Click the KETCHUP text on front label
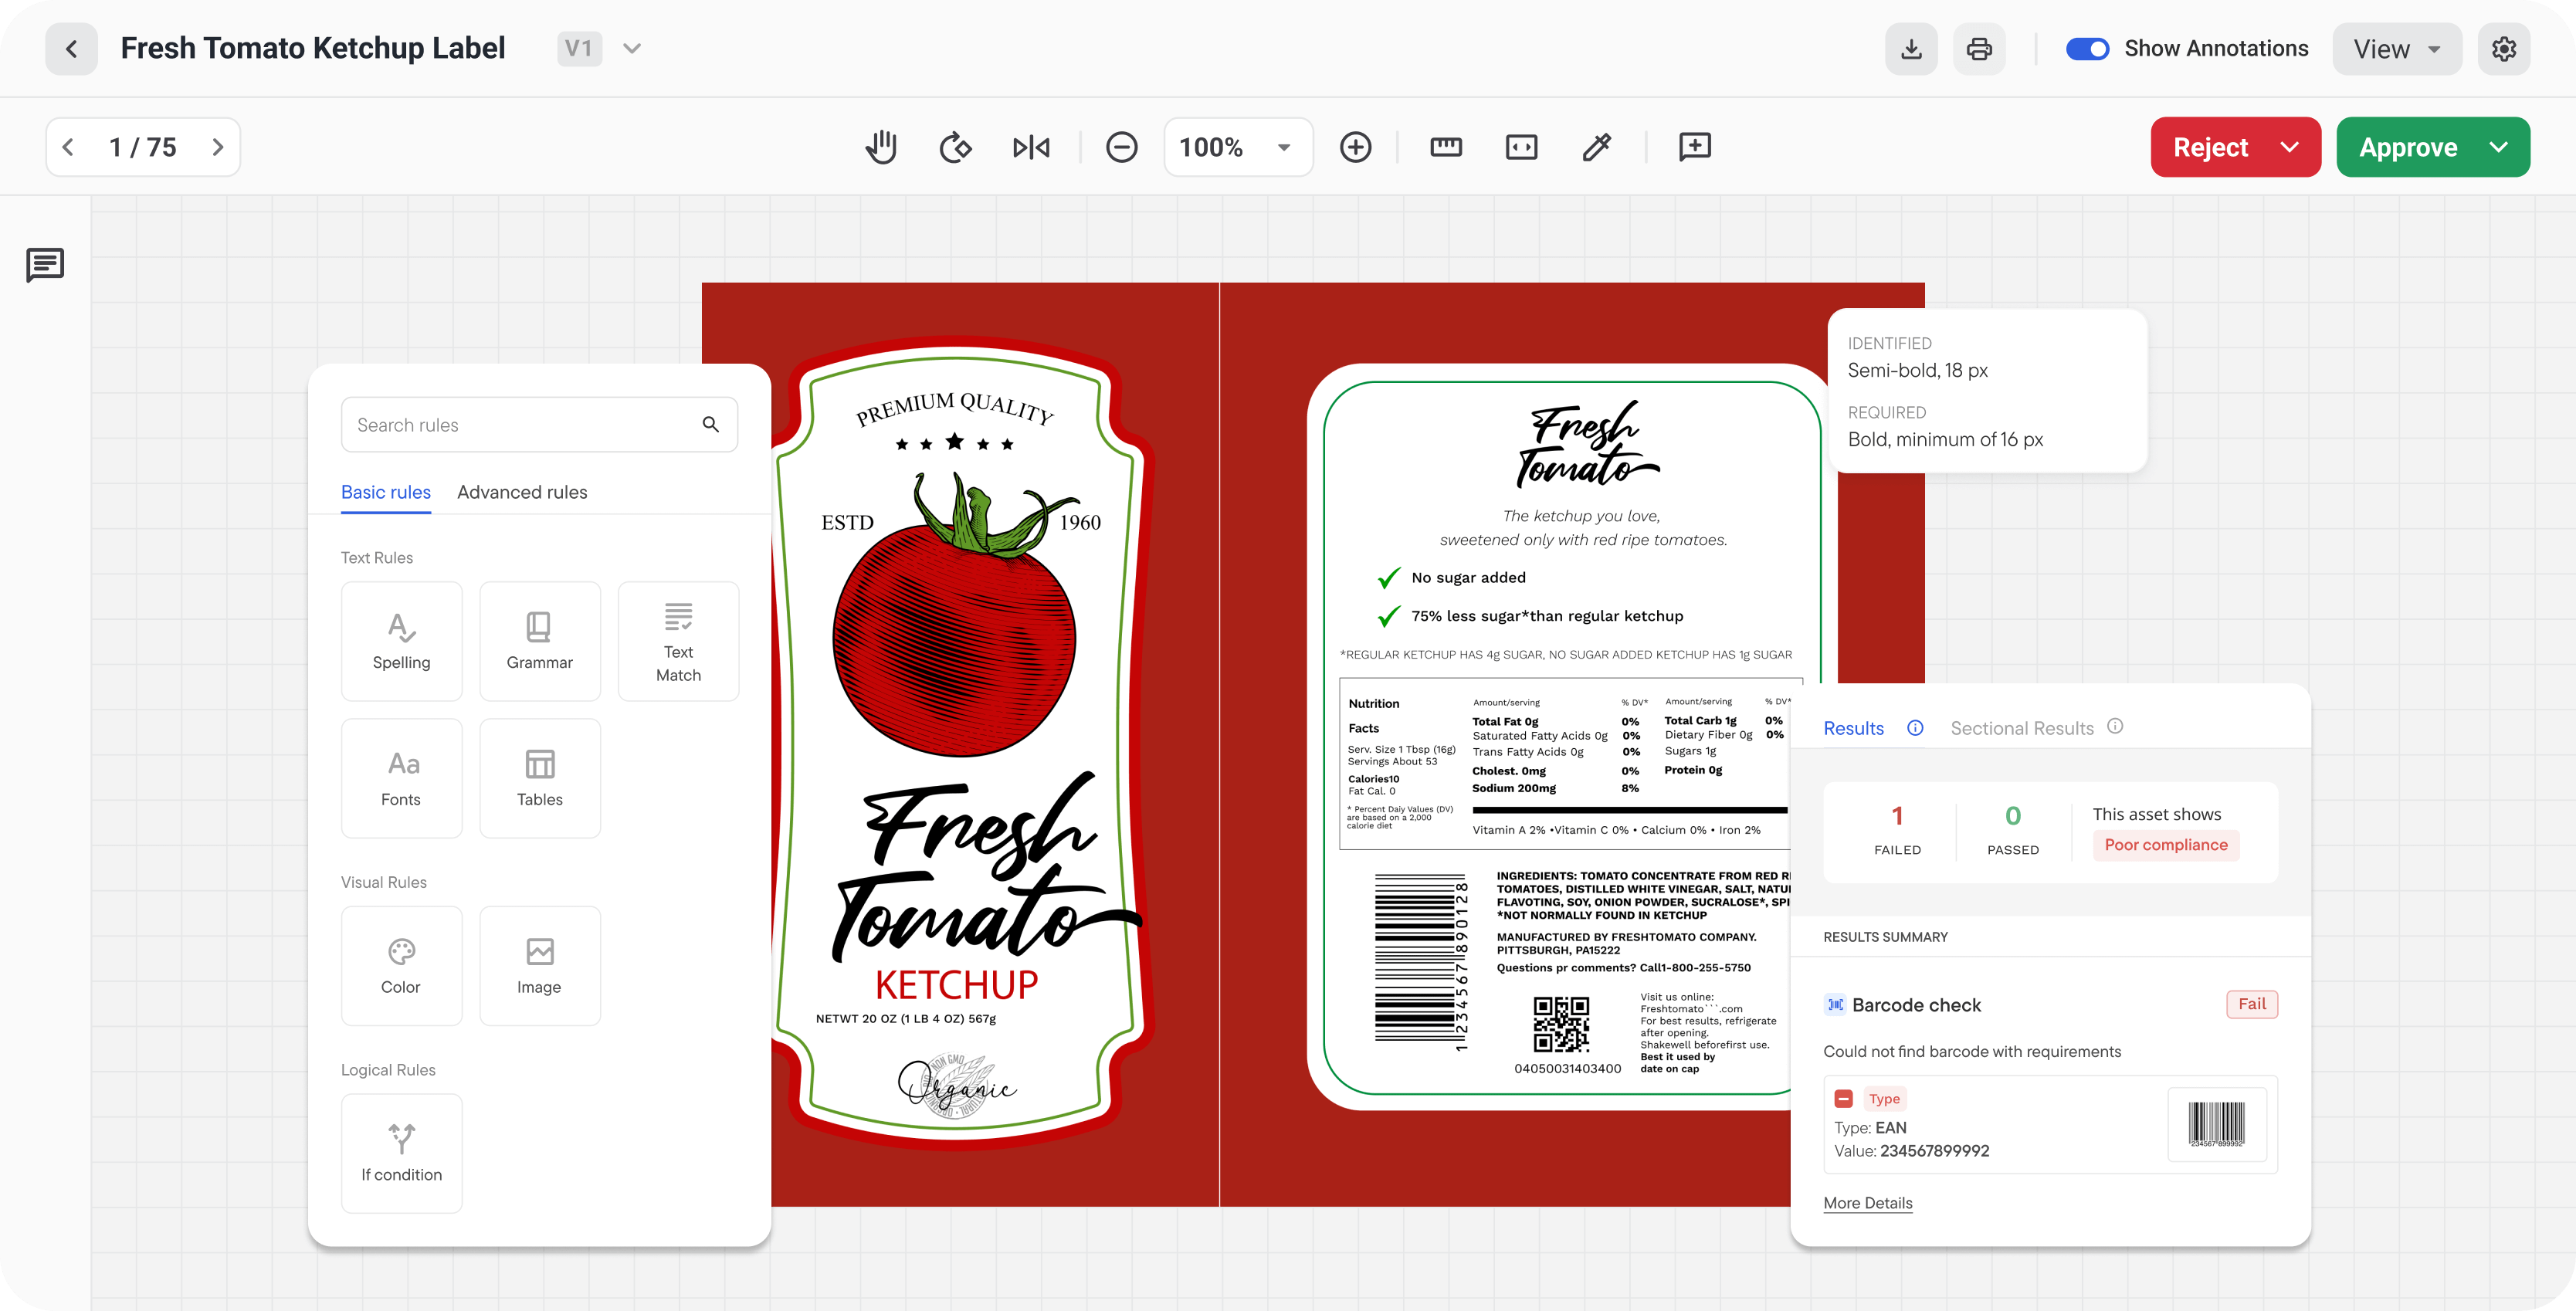This screenshot has width=2576, height=1311. click(x=956, y=985)
